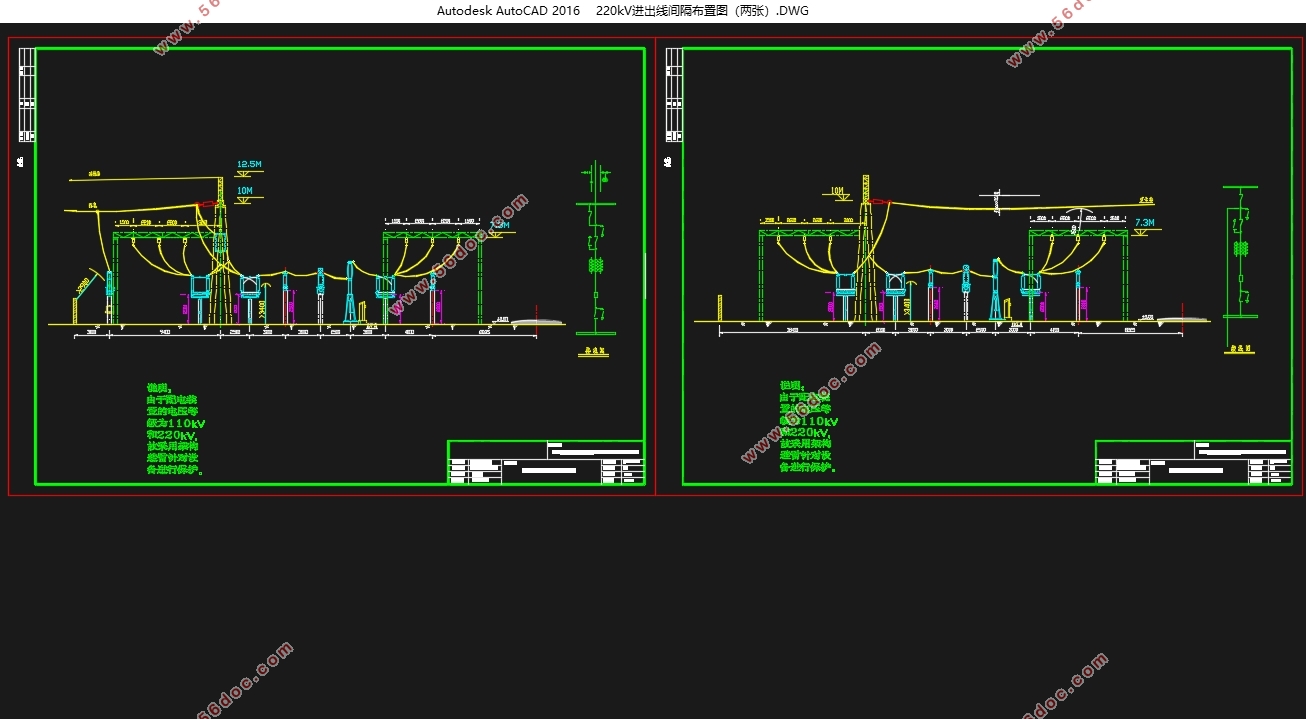Click the red insulator string on right sheet tower
Screen dimensions: 1306x719
coord(879,202)
